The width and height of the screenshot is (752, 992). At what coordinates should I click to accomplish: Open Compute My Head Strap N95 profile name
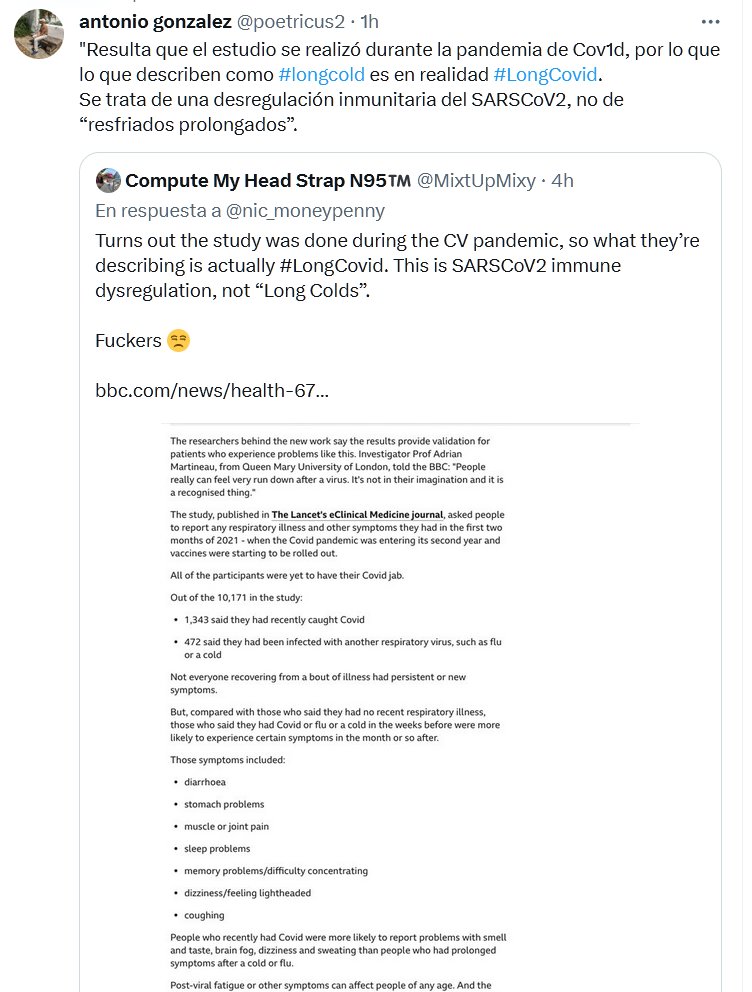coord(267,180)
